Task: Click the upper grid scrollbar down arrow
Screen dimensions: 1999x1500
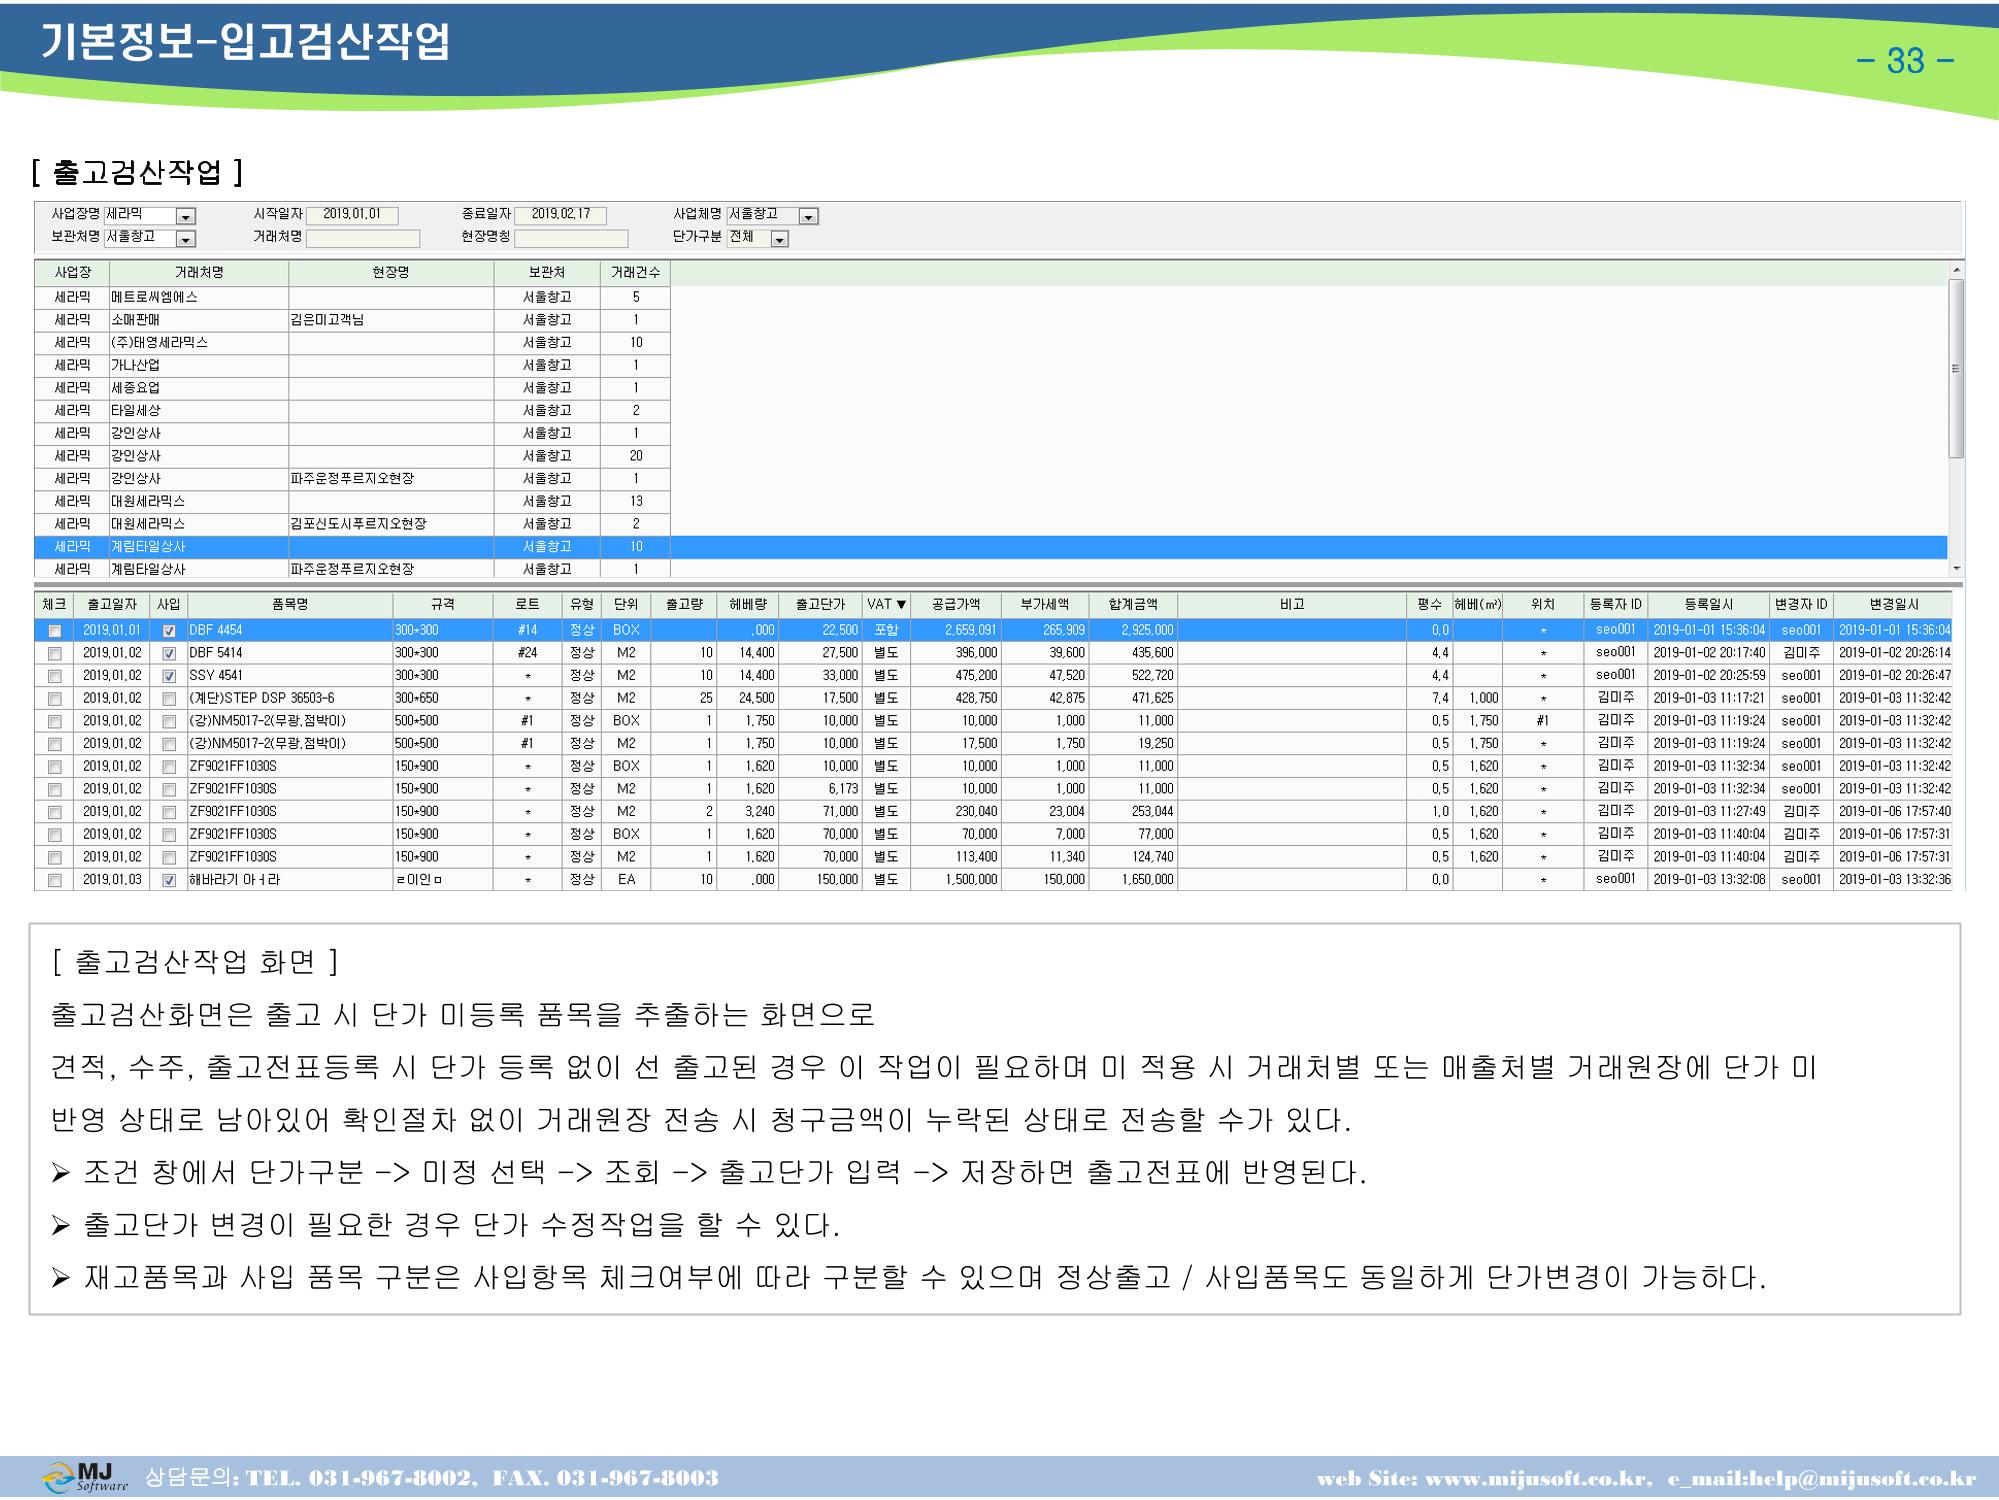Action: pyautogui.click(x=1956, y=569)
